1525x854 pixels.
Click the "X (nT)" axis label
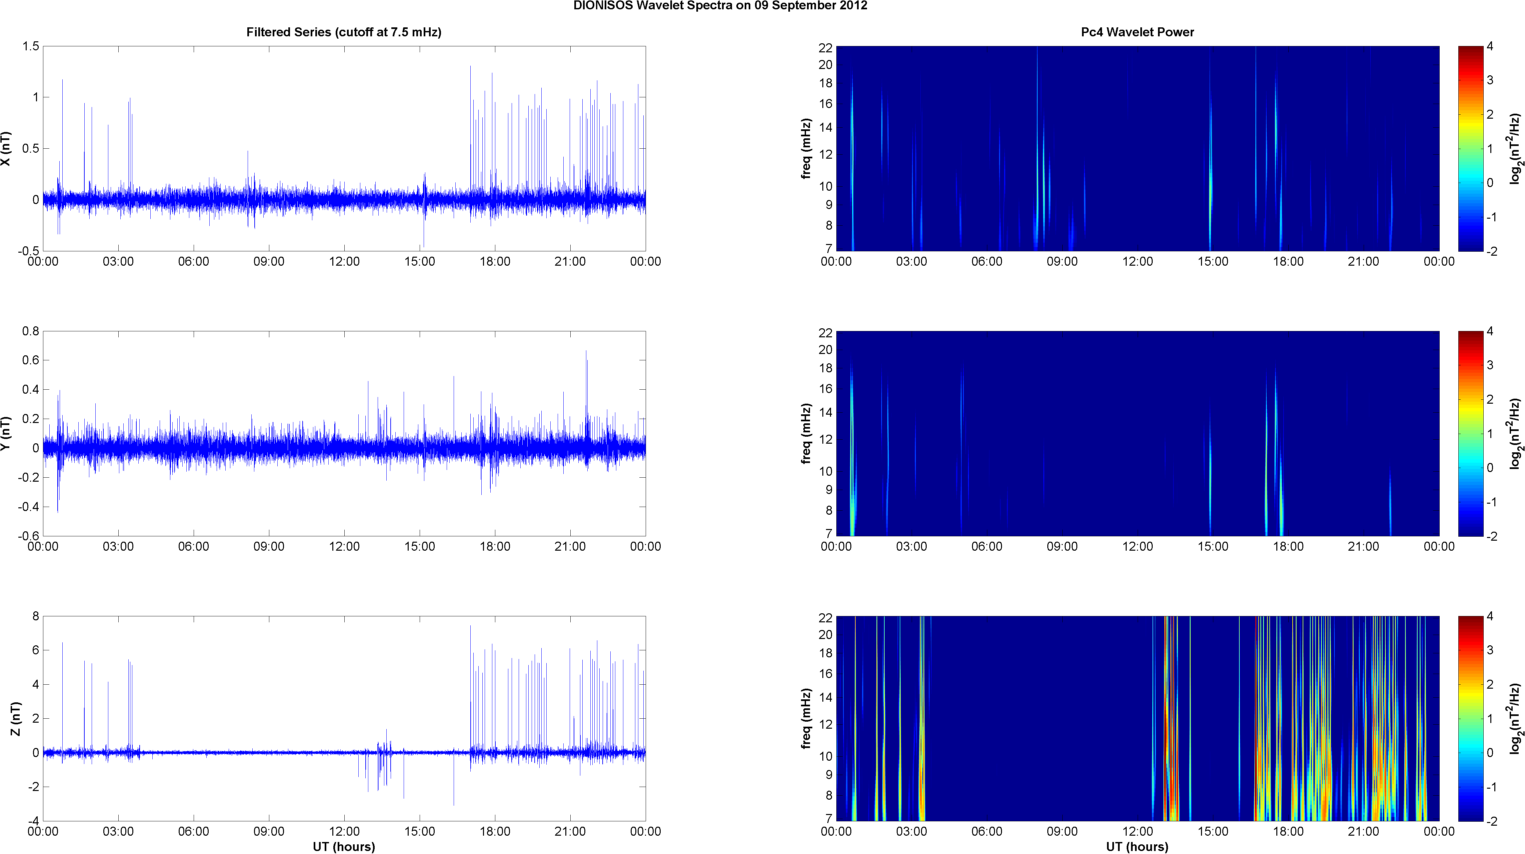coord(7,149)
